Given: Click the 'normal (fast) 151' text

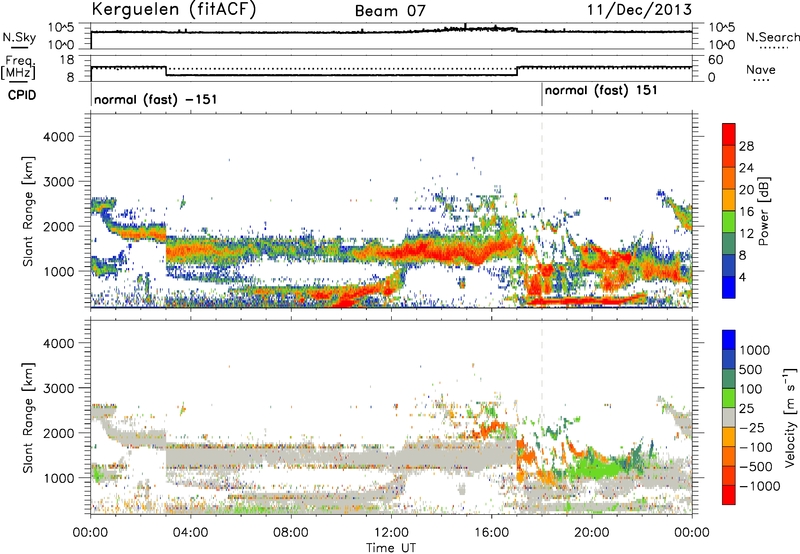Looking at the screenshot, I should click(x=601, y=91).
